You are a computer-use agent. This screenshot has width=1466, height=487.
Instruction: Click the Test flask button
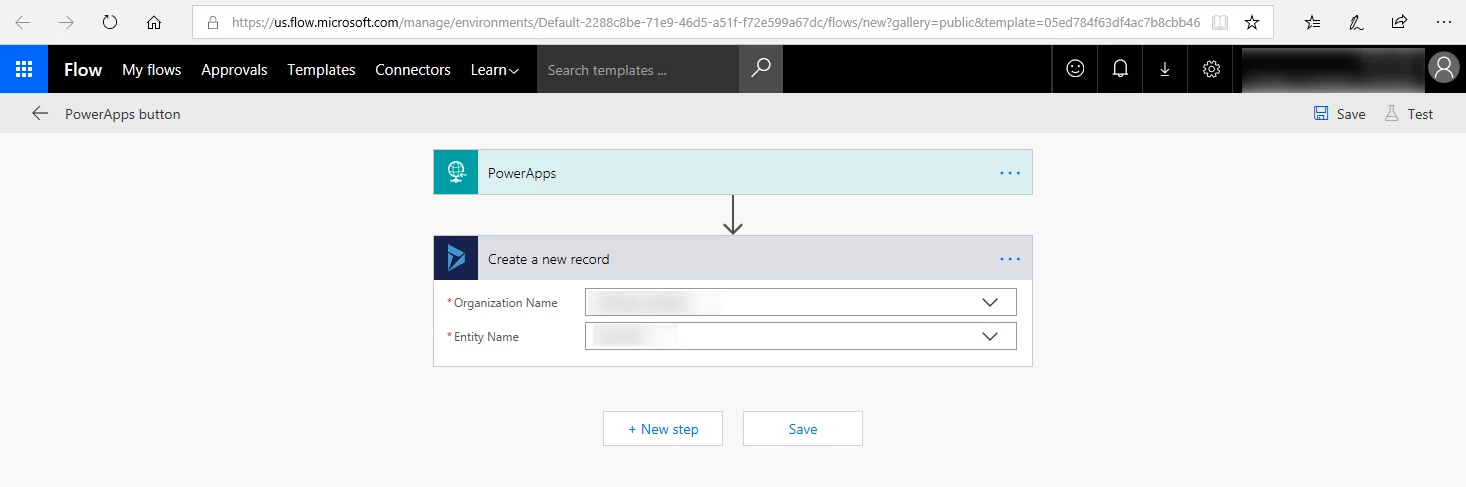(x=1409, y=114)
